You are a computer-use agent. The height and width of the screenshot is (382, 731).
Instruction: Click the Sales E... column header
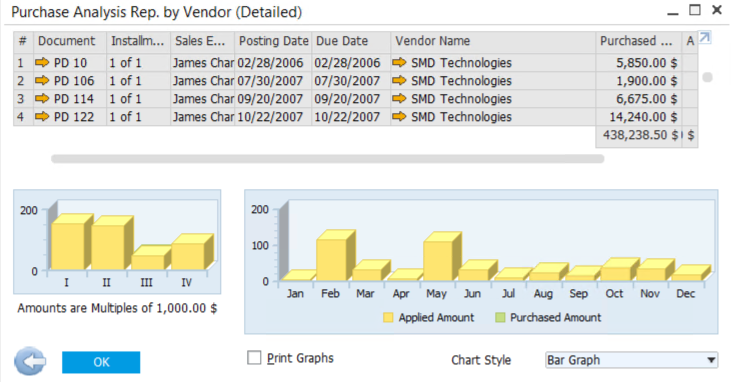202,41
